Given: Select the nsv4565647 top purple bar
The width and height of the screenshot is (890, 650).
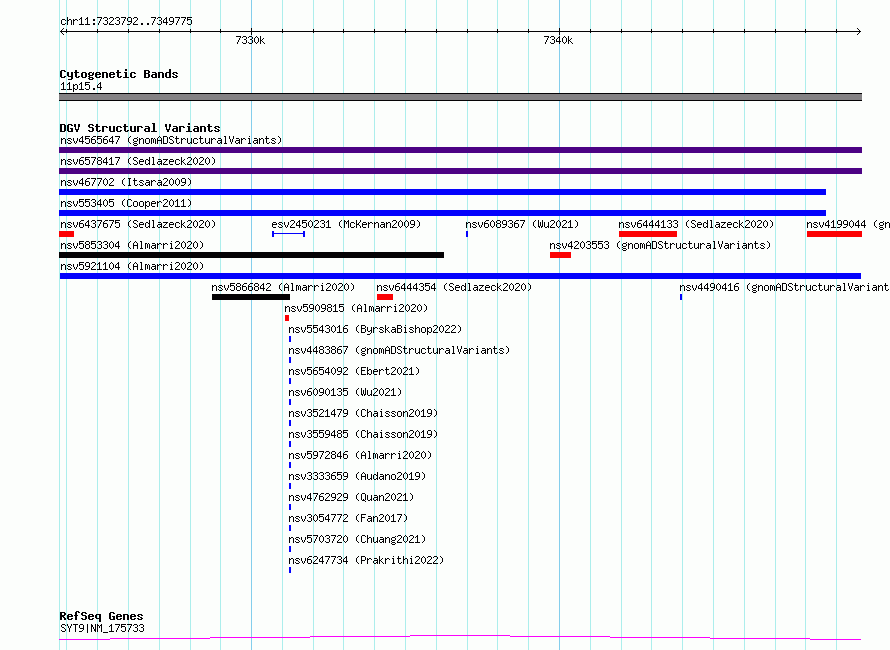Looking at the screenshot, I should [460, 150].
